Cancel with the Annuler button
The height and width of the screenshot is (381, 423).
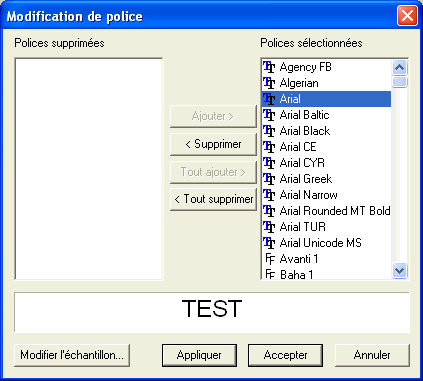372,355
